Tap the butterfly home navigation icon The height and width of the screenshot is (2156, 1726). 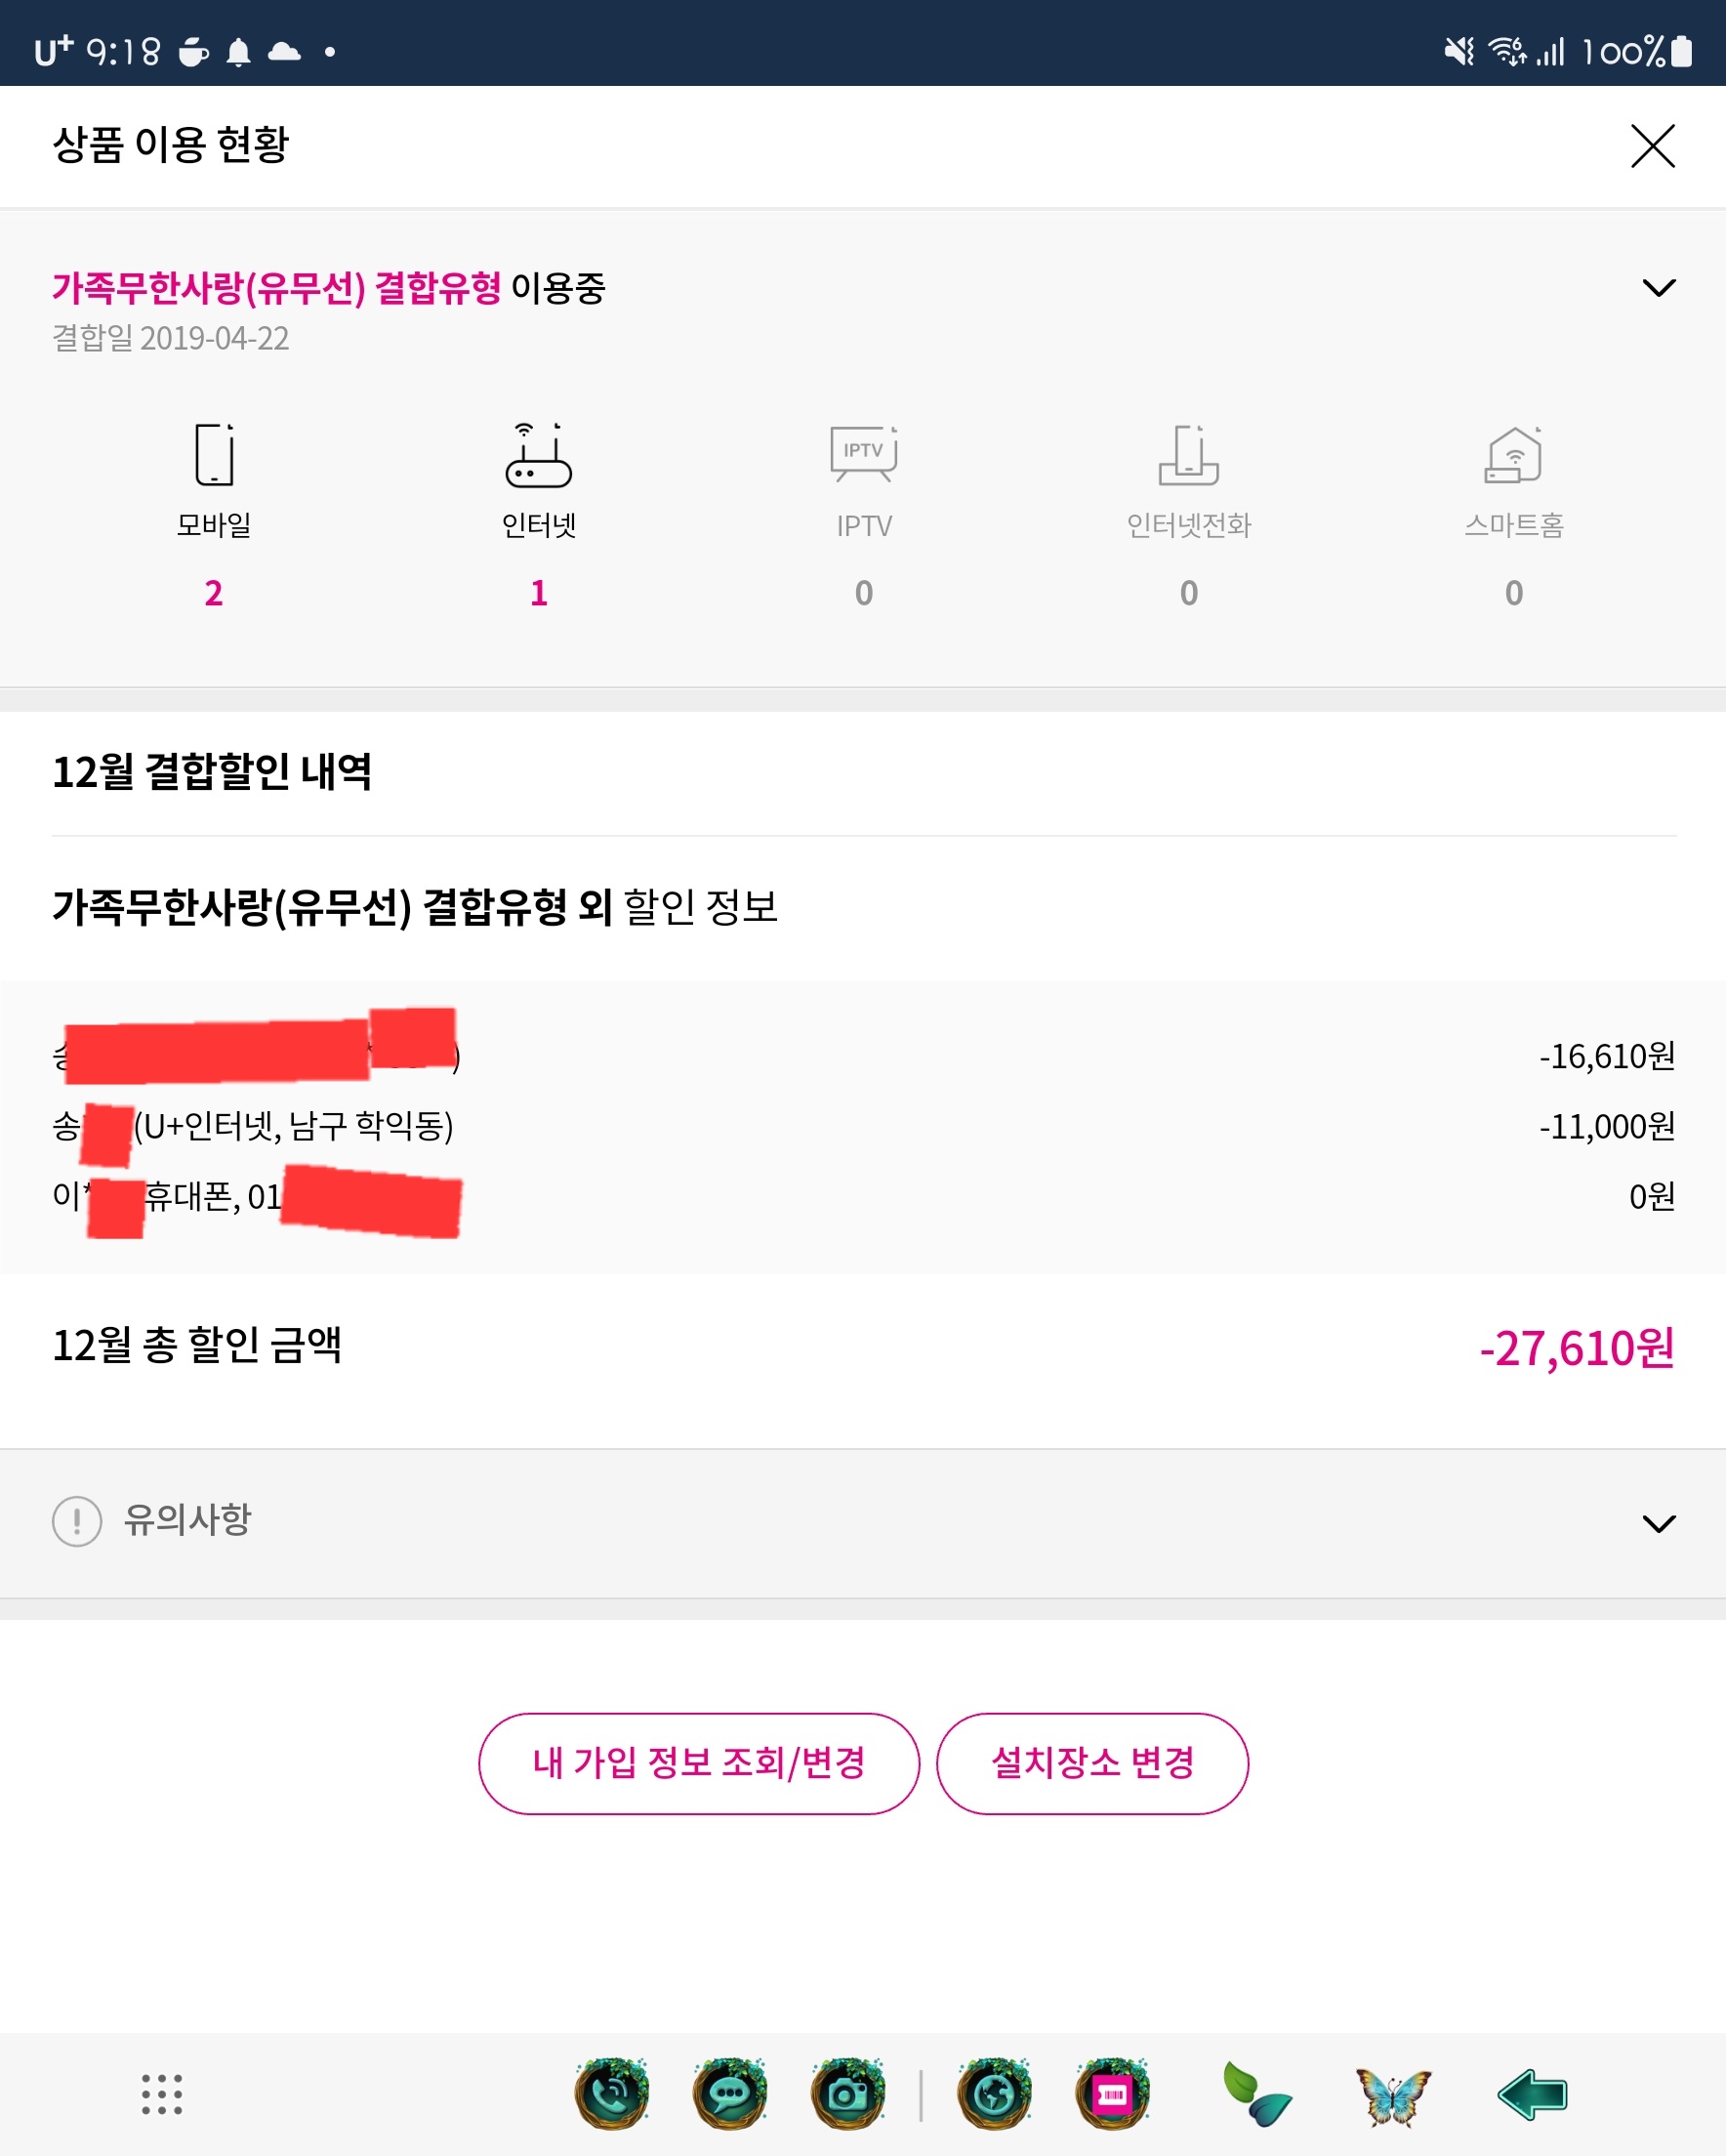(x=1393, y=2096)
